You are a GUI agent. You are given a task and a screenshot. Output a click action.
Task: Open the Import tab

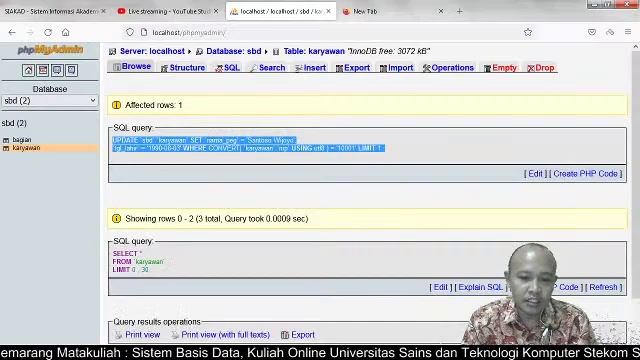(396, 68)
